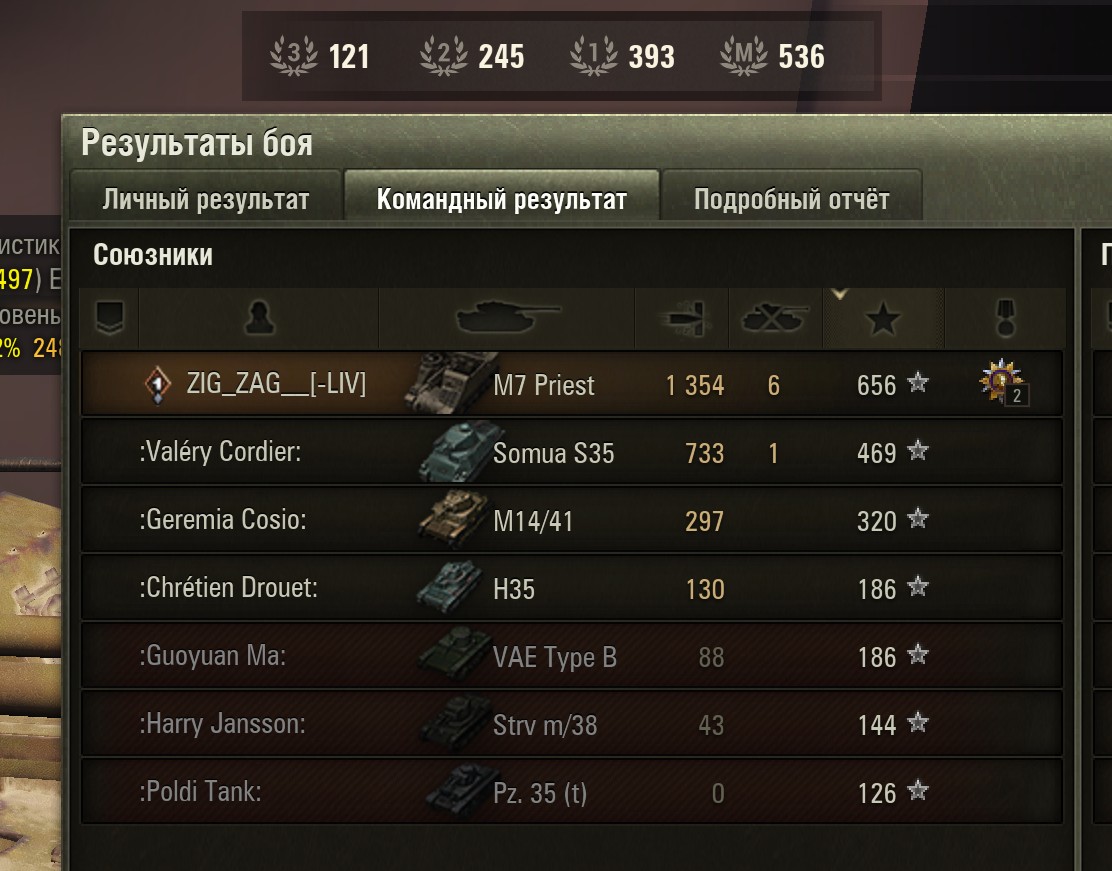Select player ZIG_ZAG__[-LIV] name
Viewport: 1112px width, 871px height.
(x=277, y=384)
